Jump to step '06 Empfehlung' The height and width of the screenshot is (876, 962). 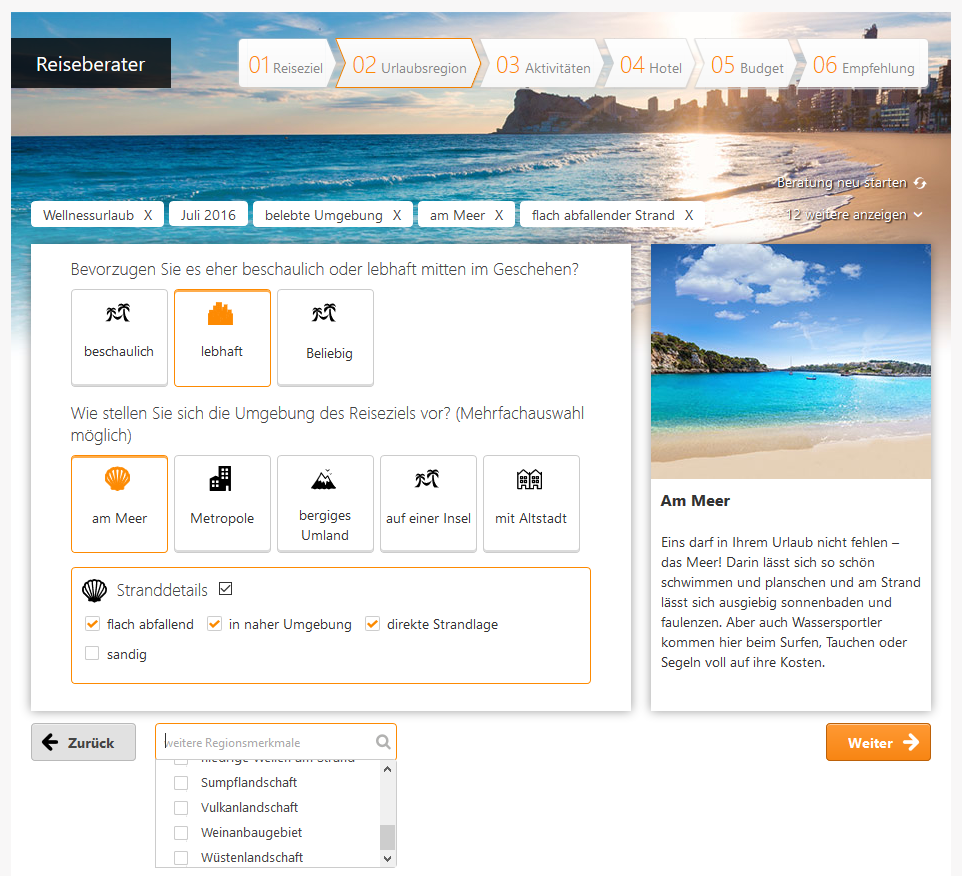(863, 64)
